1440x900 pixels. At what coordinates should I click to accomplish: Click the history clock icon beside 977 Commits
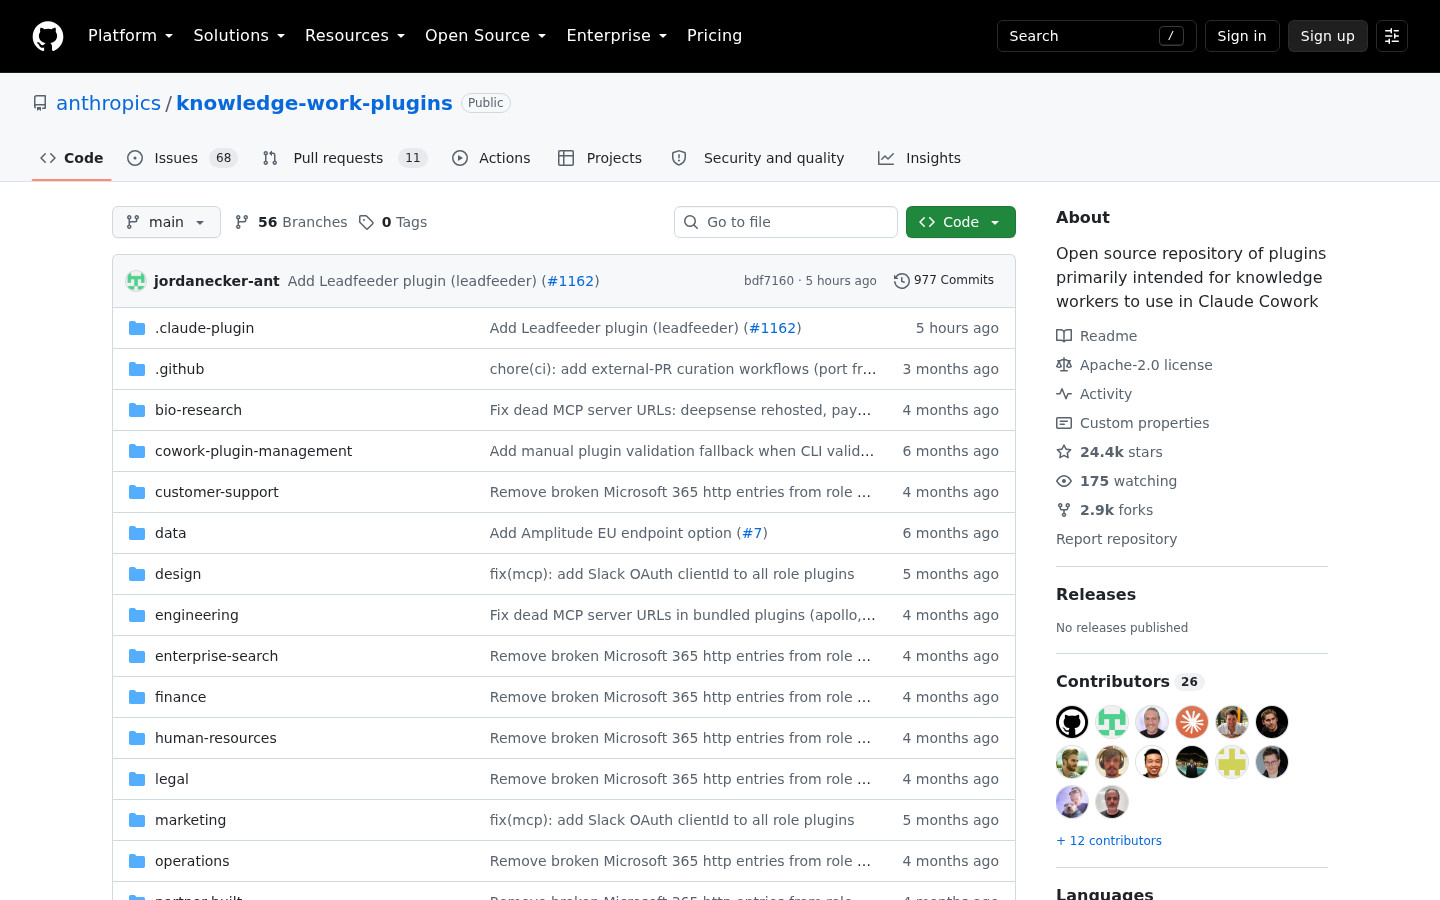click(x=901, y=281)
